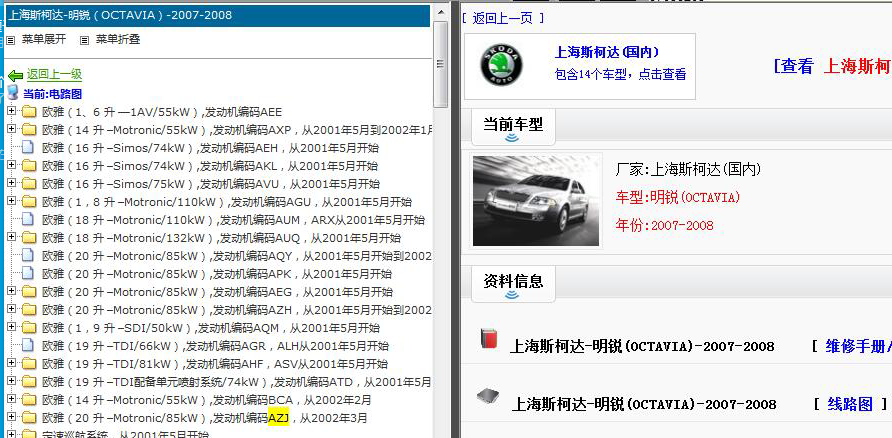
Task: Open the 资料信息 section tab
Action: click(x=513, y=283)
